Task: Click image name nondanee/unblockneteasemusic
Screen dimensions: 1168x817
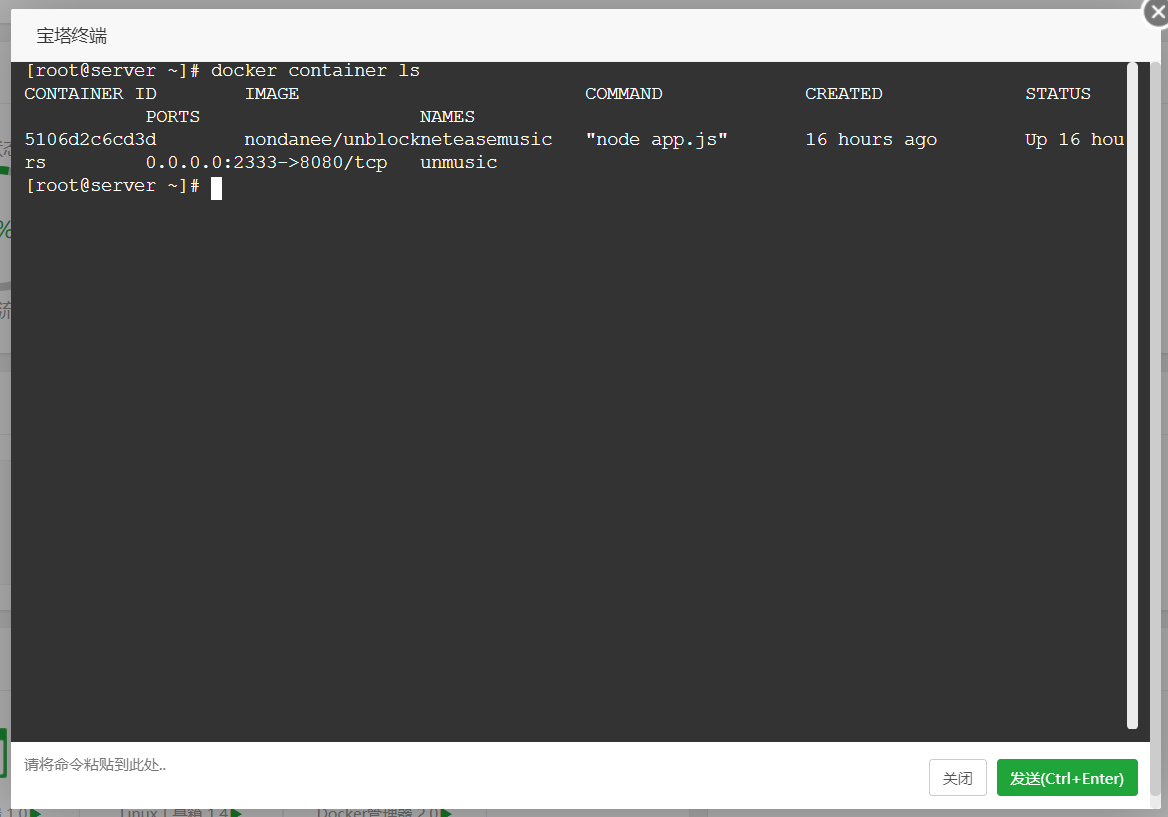Action: point(399,139)
